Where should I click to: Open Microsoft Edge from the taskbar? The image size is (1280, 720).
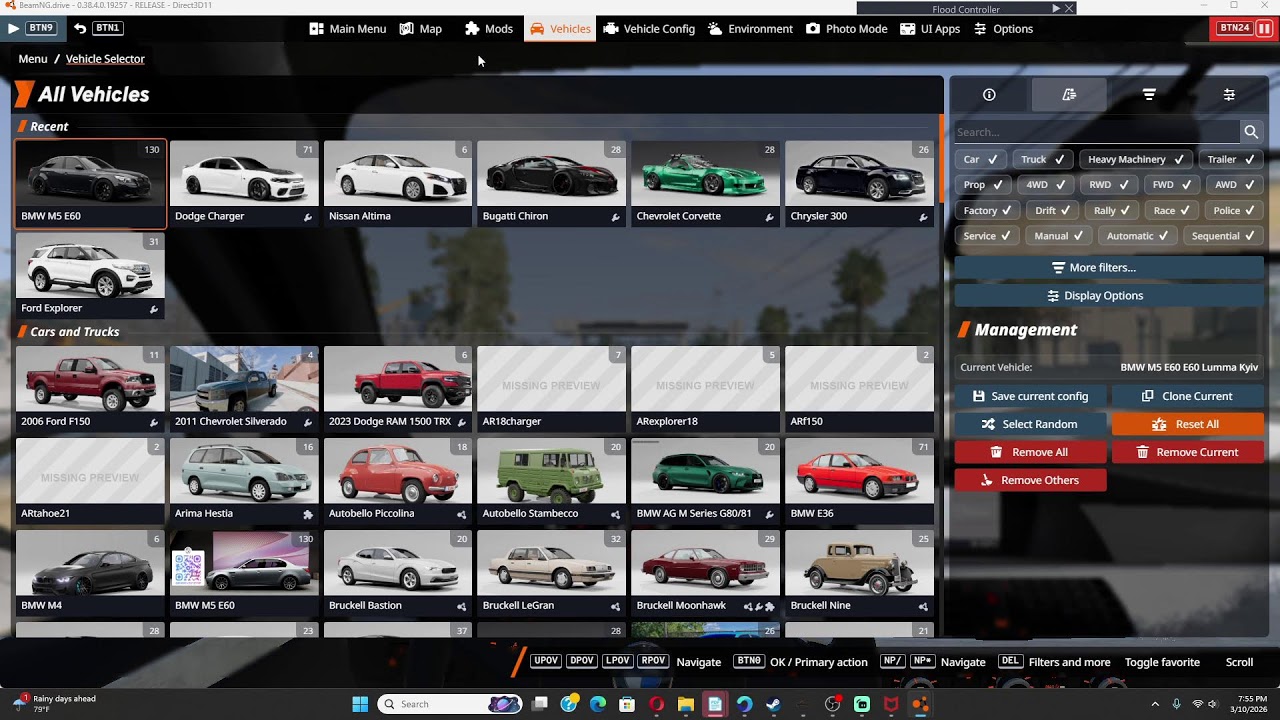(598, 704)
